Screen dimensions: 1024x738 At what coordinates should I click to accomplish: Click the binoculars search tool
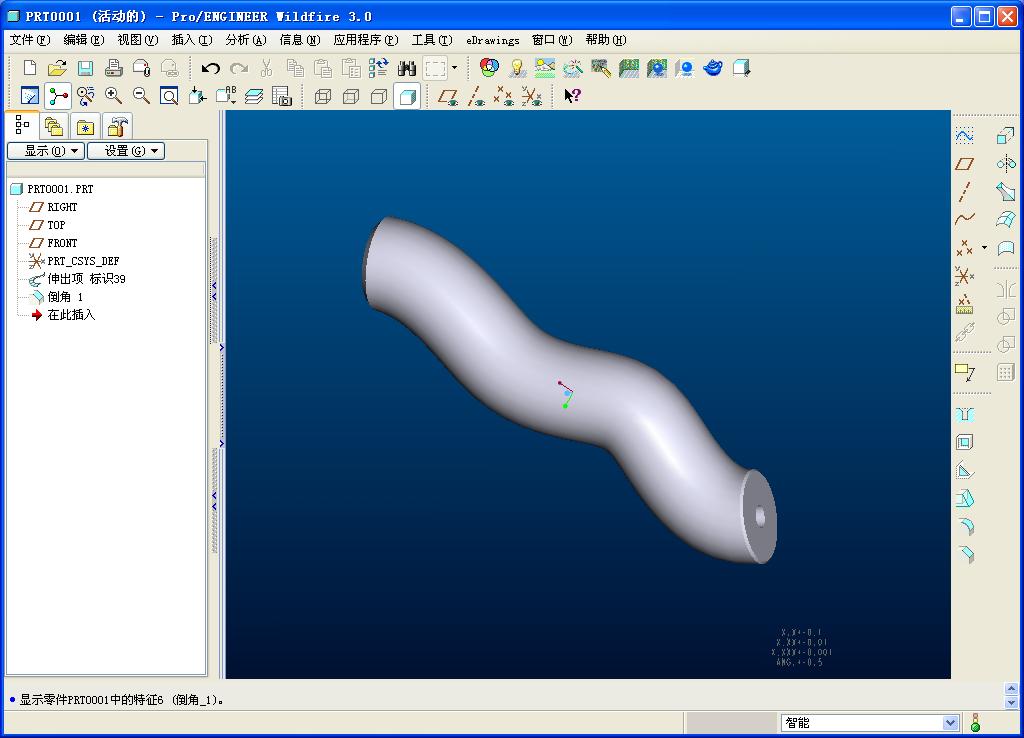tap(407, 68)
